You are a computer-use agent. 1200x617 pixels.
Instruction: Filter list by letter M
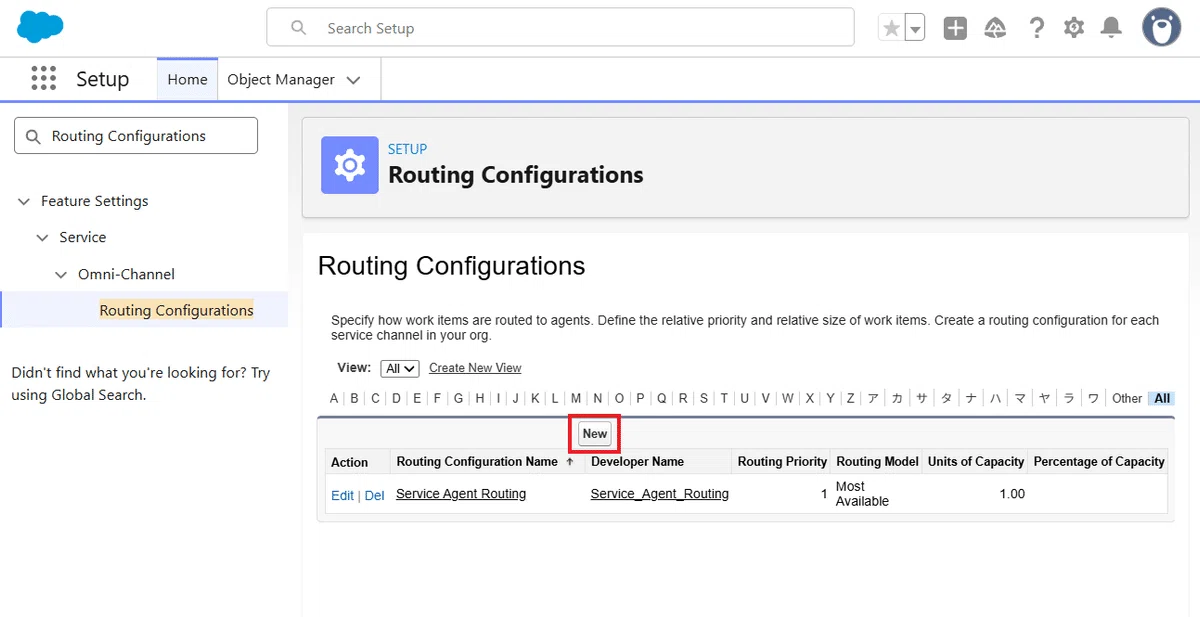(576, 398)
